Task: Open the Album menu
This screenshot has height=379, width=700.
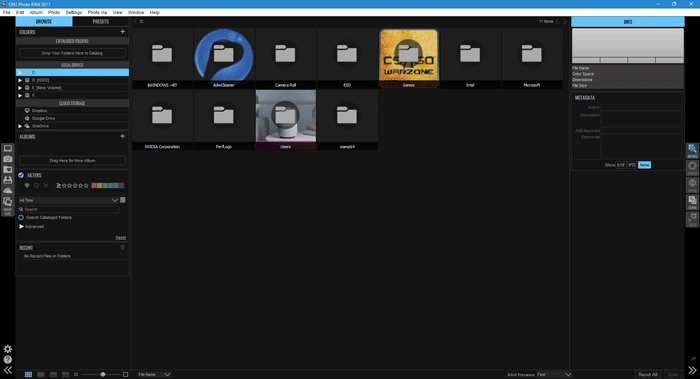Action: [x=36, y=12]
